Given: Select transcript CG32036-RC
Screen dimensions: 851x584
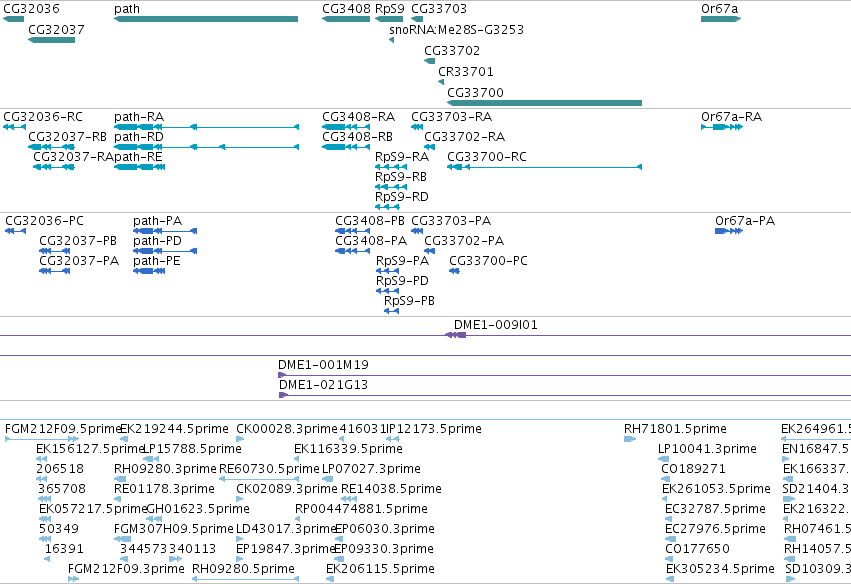Looking at the screenshot, I should pos(43,117).
